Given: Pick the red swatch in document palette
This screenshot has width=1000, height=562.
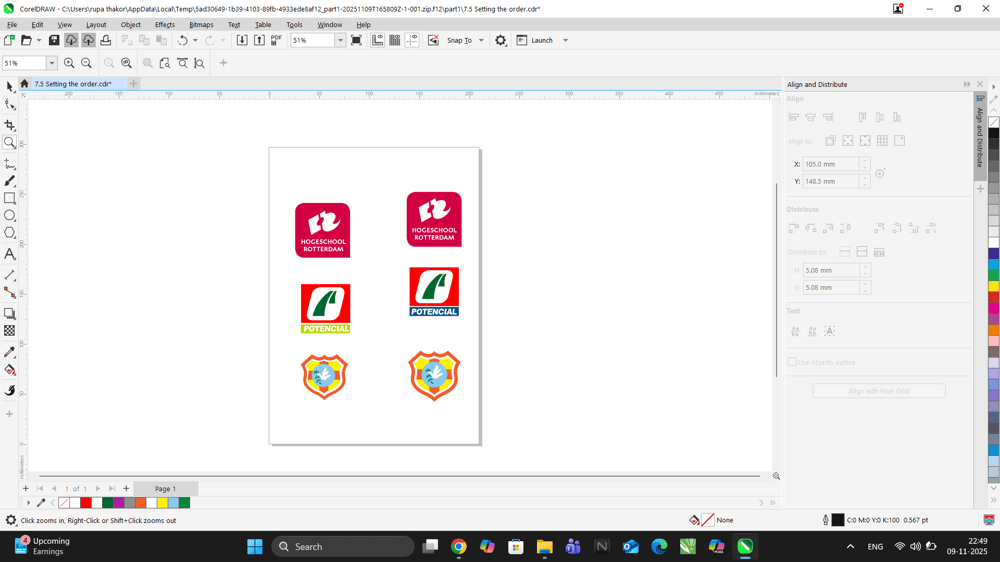Looking at the screenshot, I should click(x=85, y=503).
